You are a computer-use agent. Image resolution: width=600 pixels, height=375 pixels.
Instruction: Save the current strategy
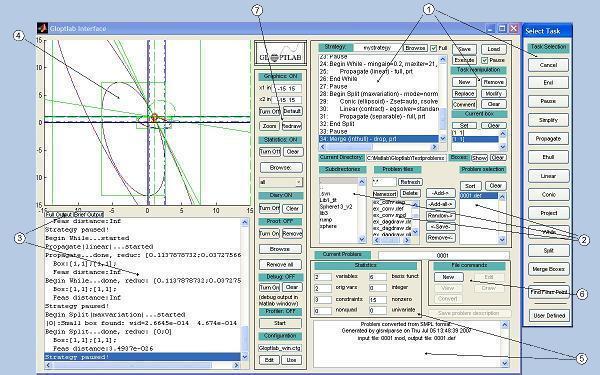[464, 49]
